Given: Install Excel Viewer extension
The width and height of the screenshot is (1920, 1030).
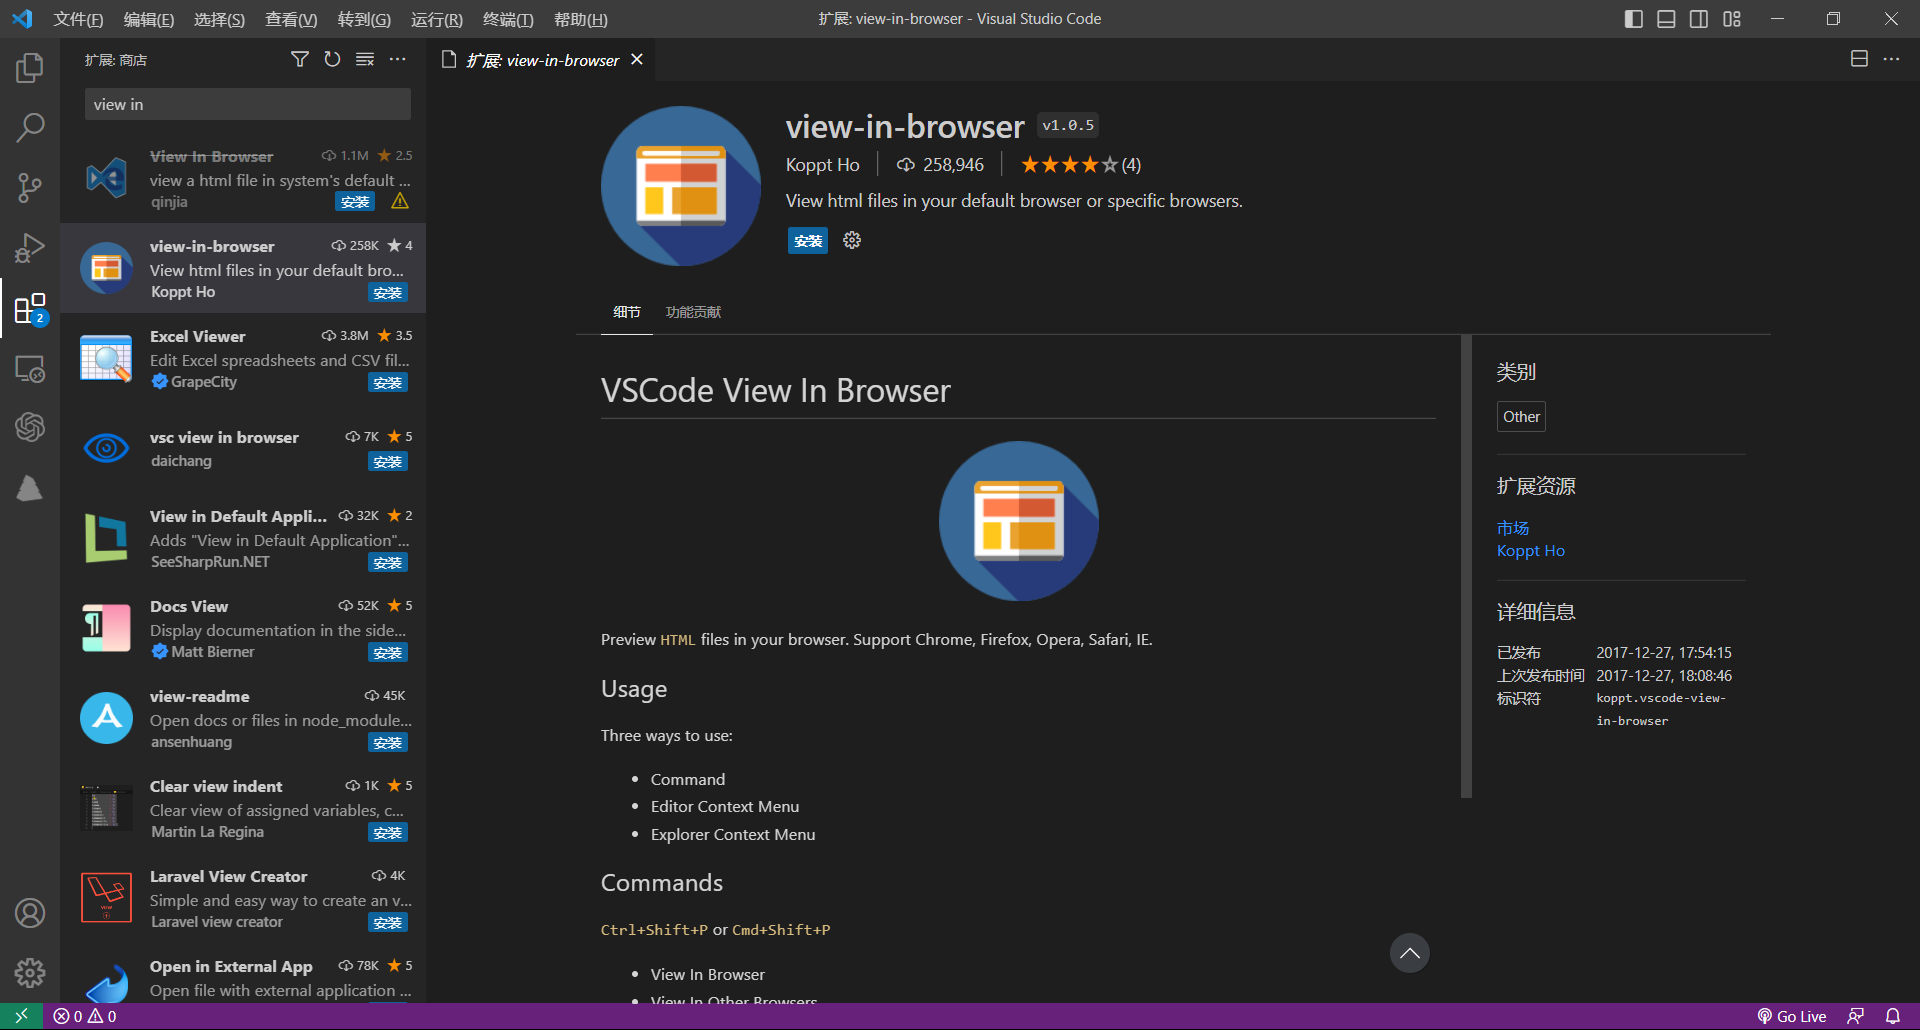Looking at the screenshot, I should 387,382.
